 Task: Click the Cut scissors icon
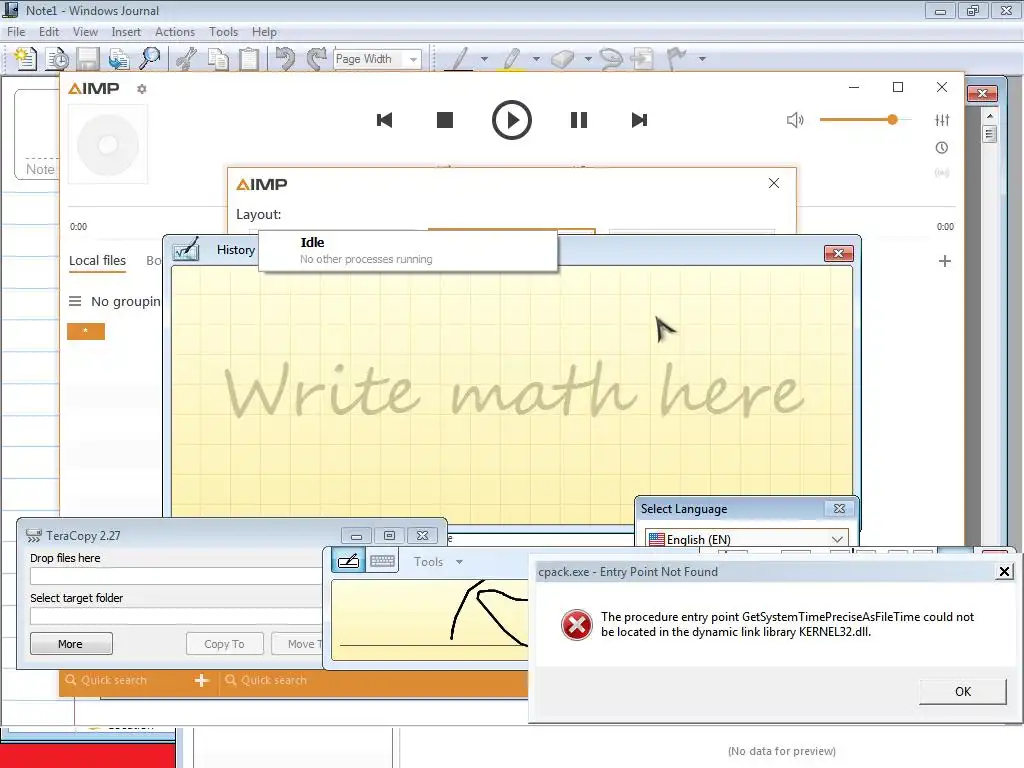tap(187, 59)
